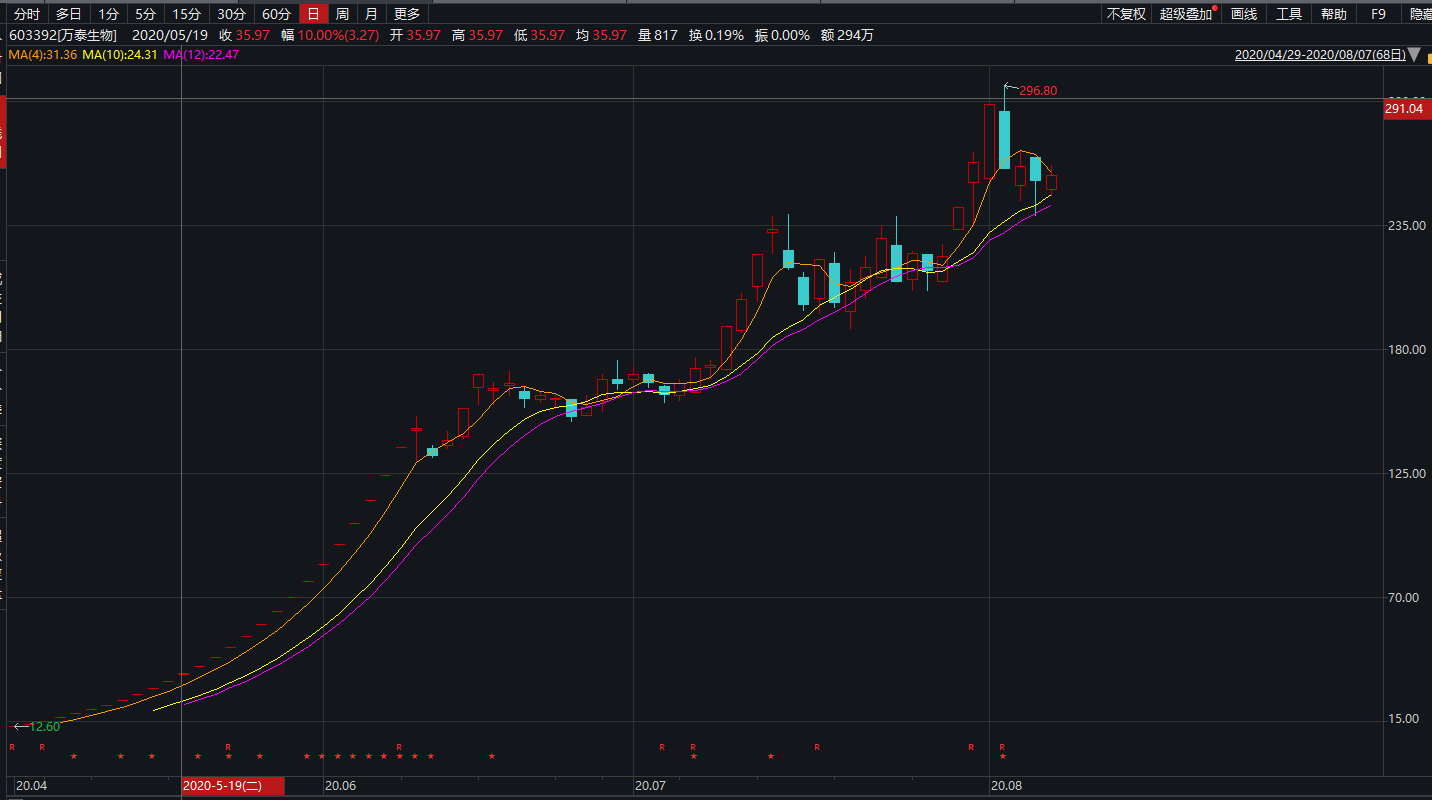This screenshot has width=1432, height=800.
Task: Click the red notification dot on 超级叠加
Action: (x=1215, y=9)
